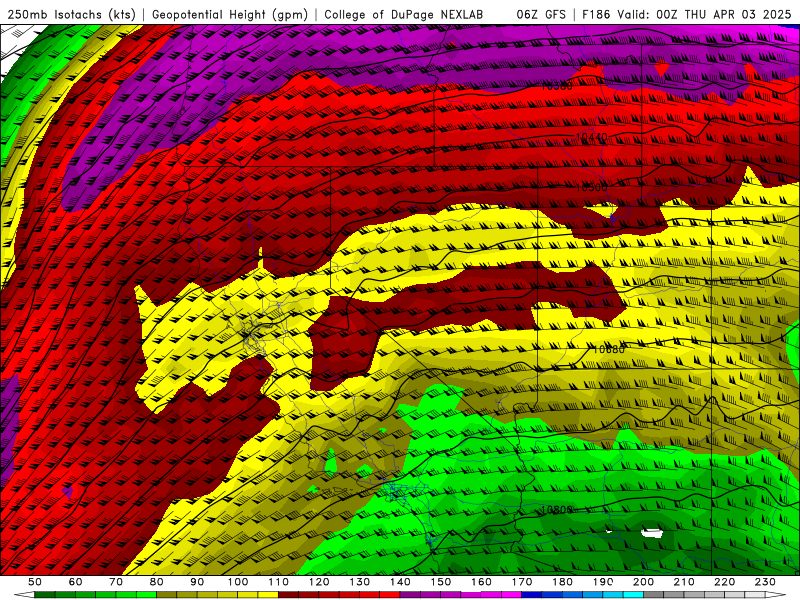Screen dimensions: 800x600
Task: Click the 180 value on the color scale
Action: click(562, 582)
